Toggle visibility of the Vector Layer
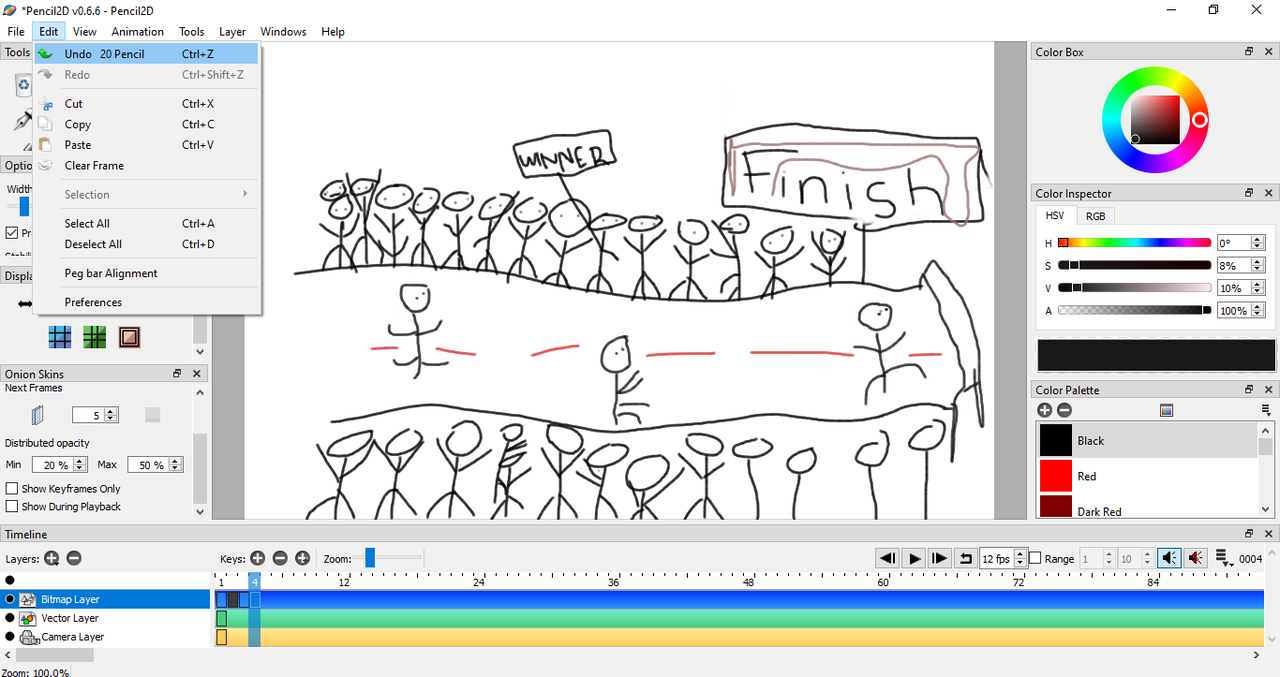 pyautogui.click(x=10, y=618)
